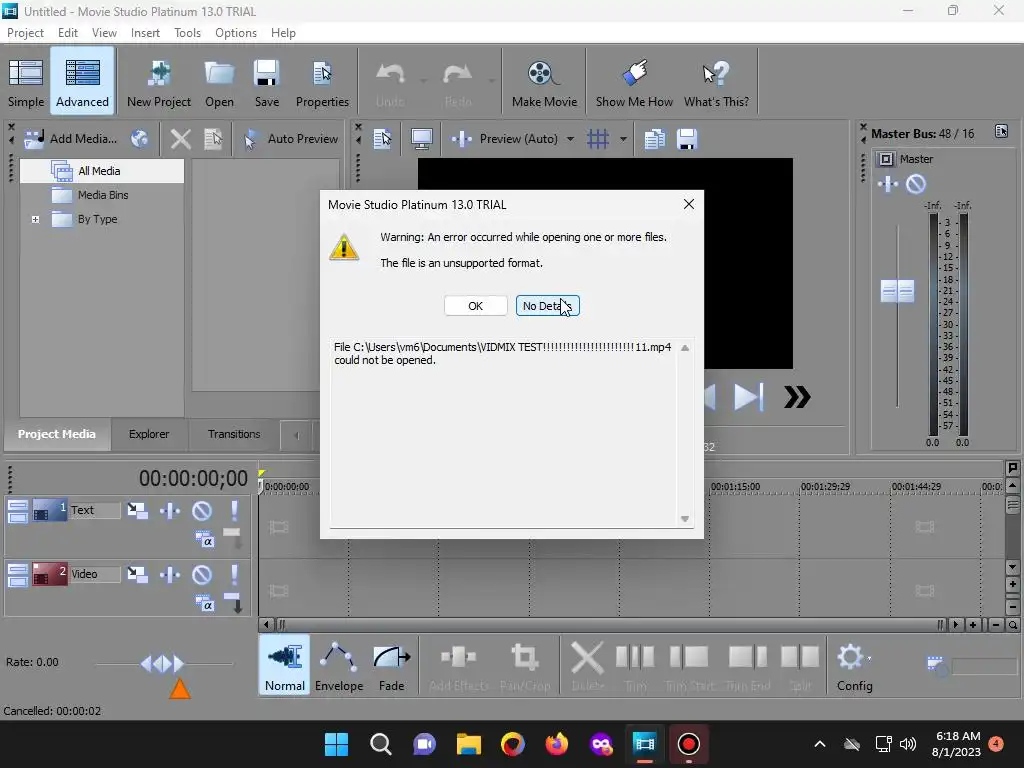Click the timeline horizontal scrollbar
Screen dimensions: 1024x768
[609, 625]
